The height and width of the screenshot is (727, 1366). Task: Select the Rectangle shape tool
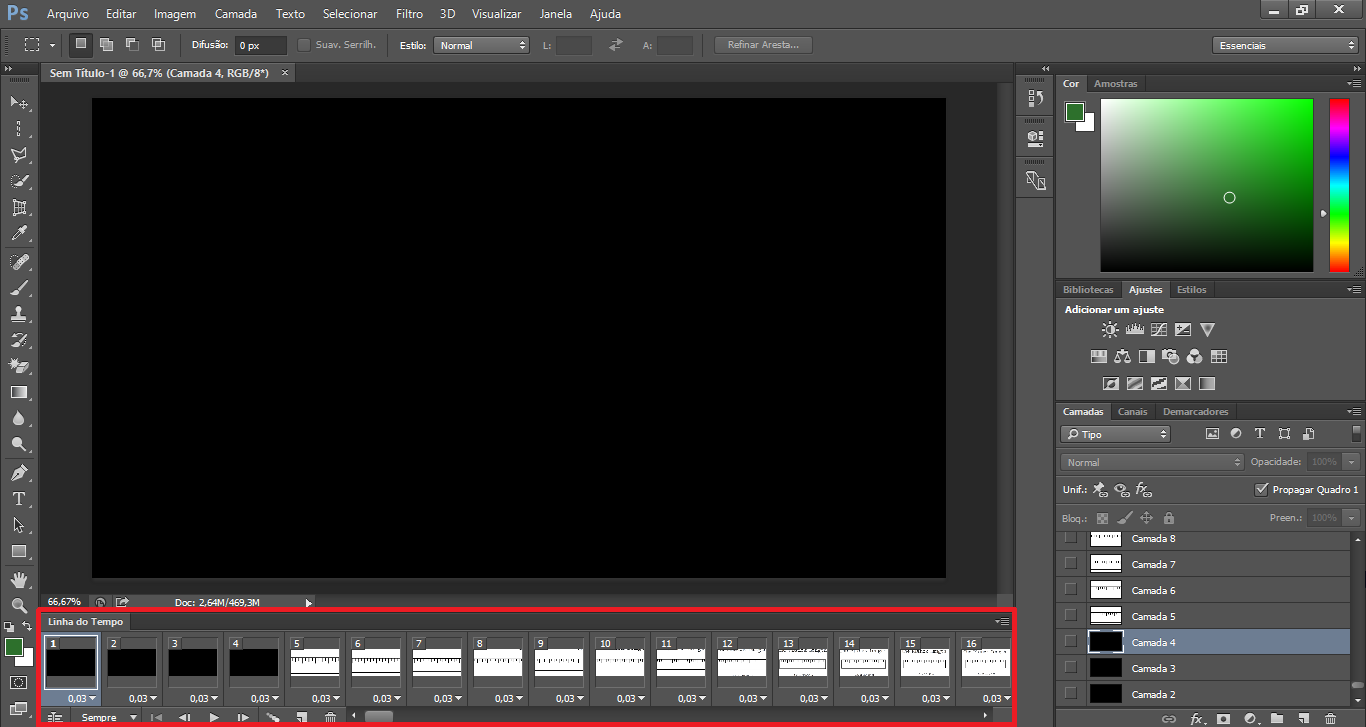pos(19,551)
